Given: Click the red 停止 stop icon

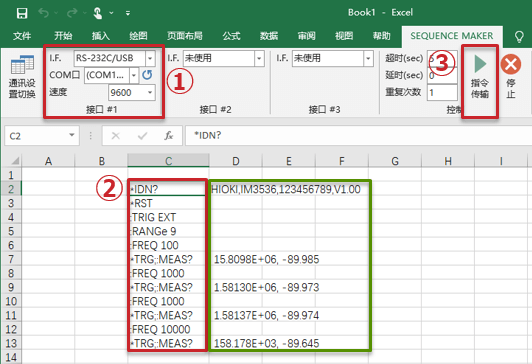Looking at the screenshot, I should 511,64.
